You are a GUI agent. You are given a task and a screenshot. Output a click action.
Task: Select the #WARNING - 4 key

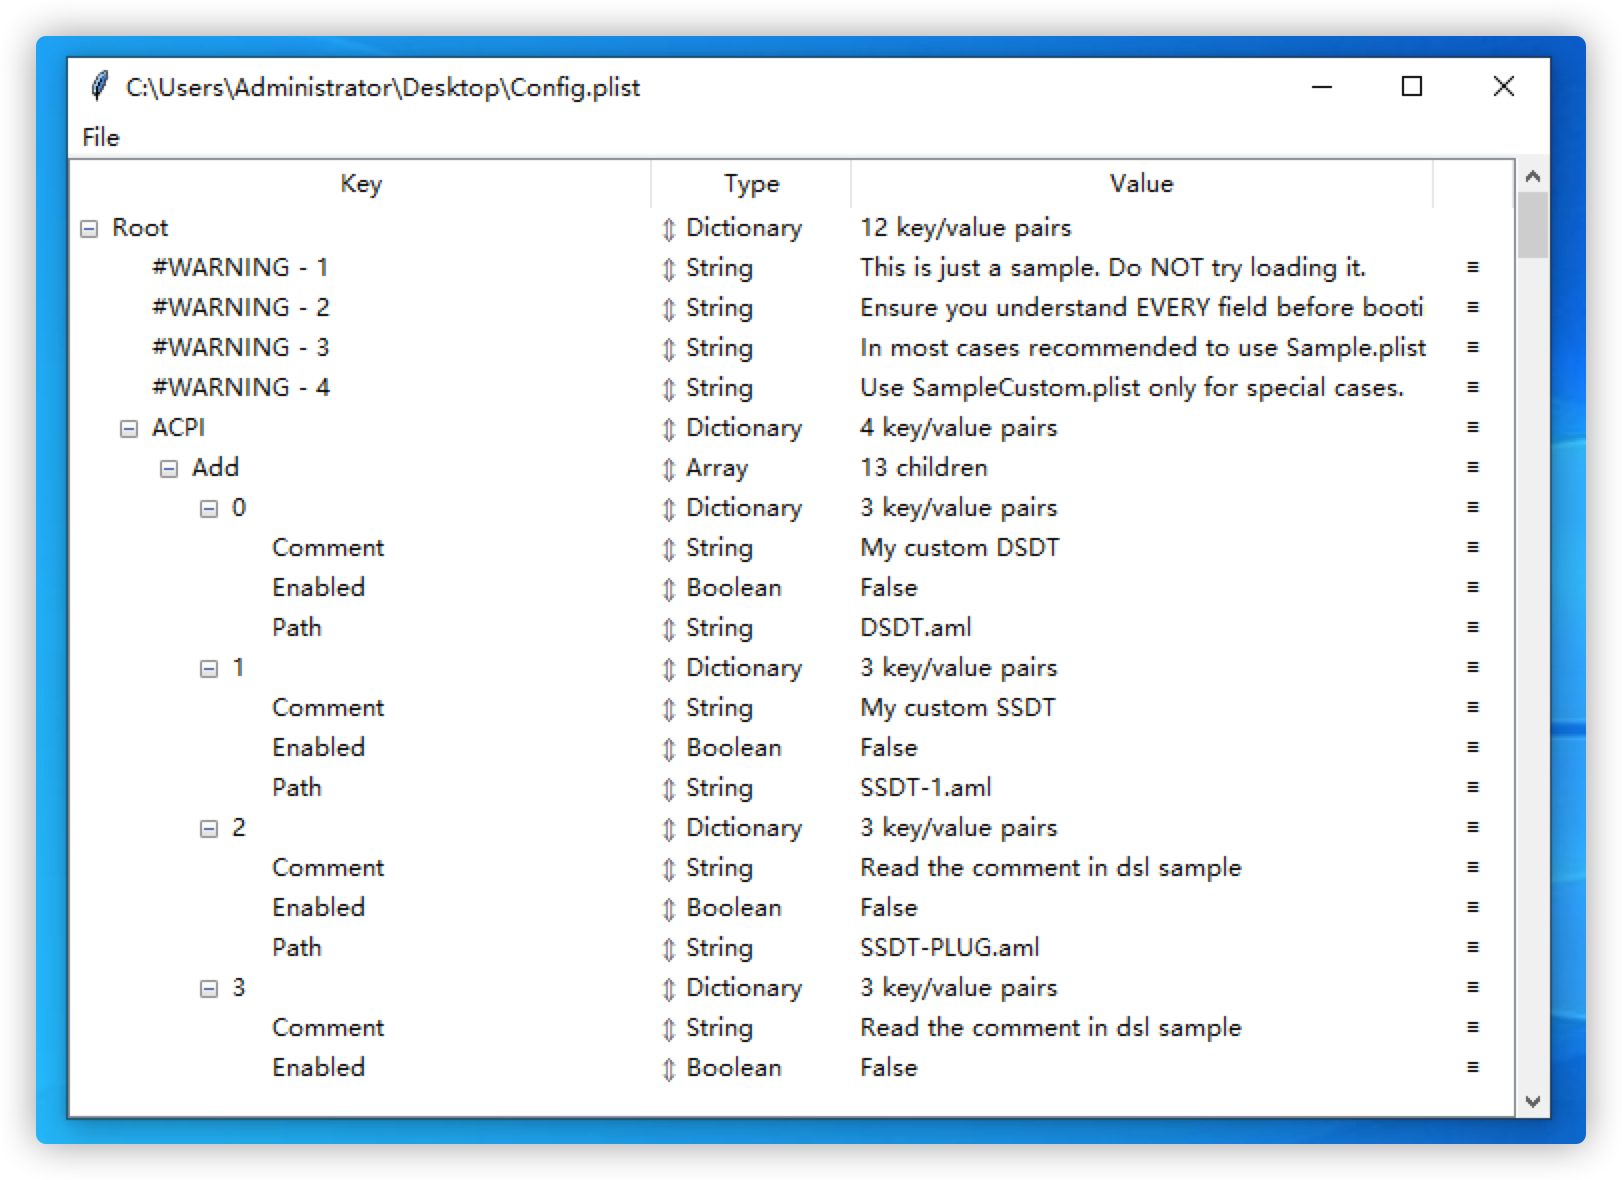coord(240,388)
